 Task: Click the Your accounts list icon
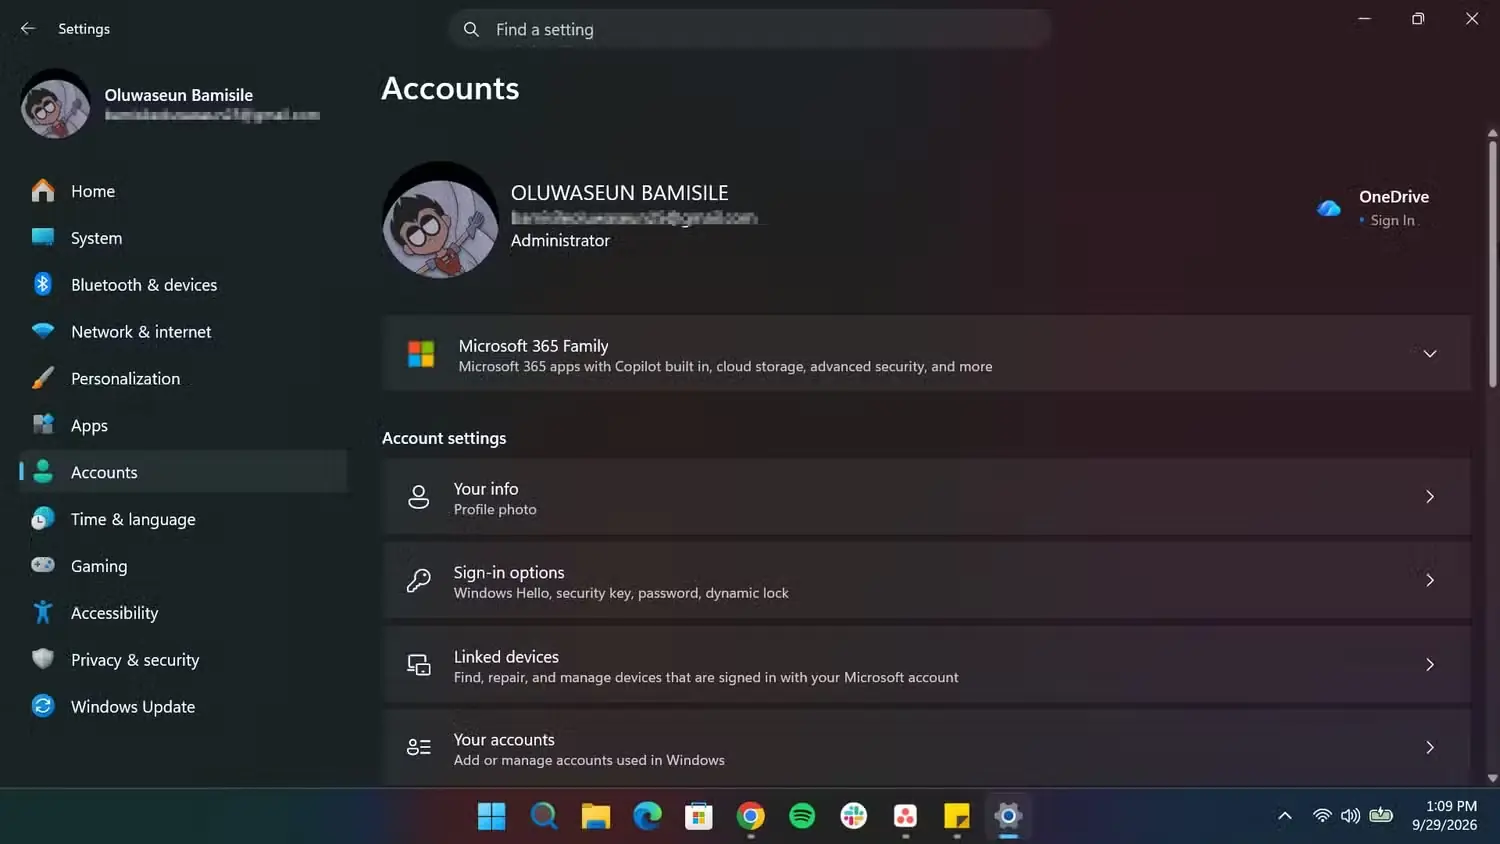click(x=419, y=747)
